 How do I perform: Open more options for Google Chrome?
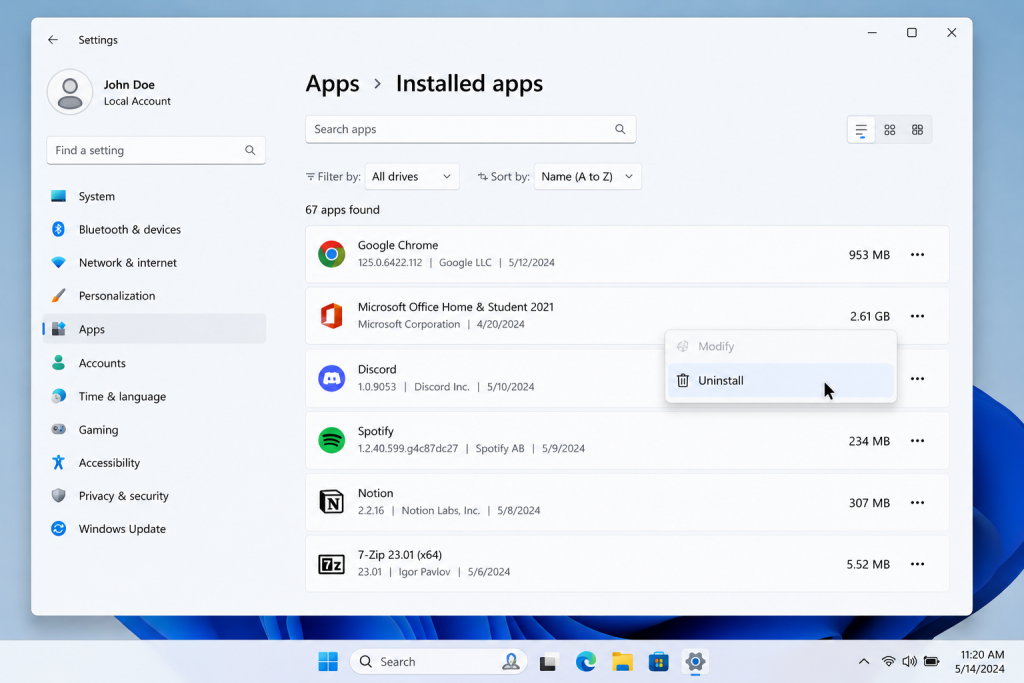click(x=918, y=255)
